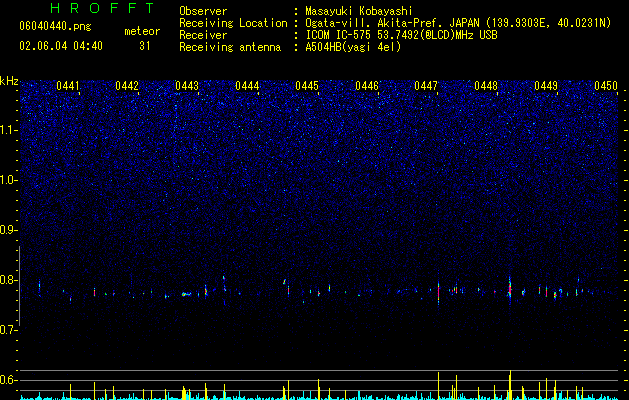
Task: Click the 0.9 kHz axis label
Action: pyautogui.click(x=9, y=230)
